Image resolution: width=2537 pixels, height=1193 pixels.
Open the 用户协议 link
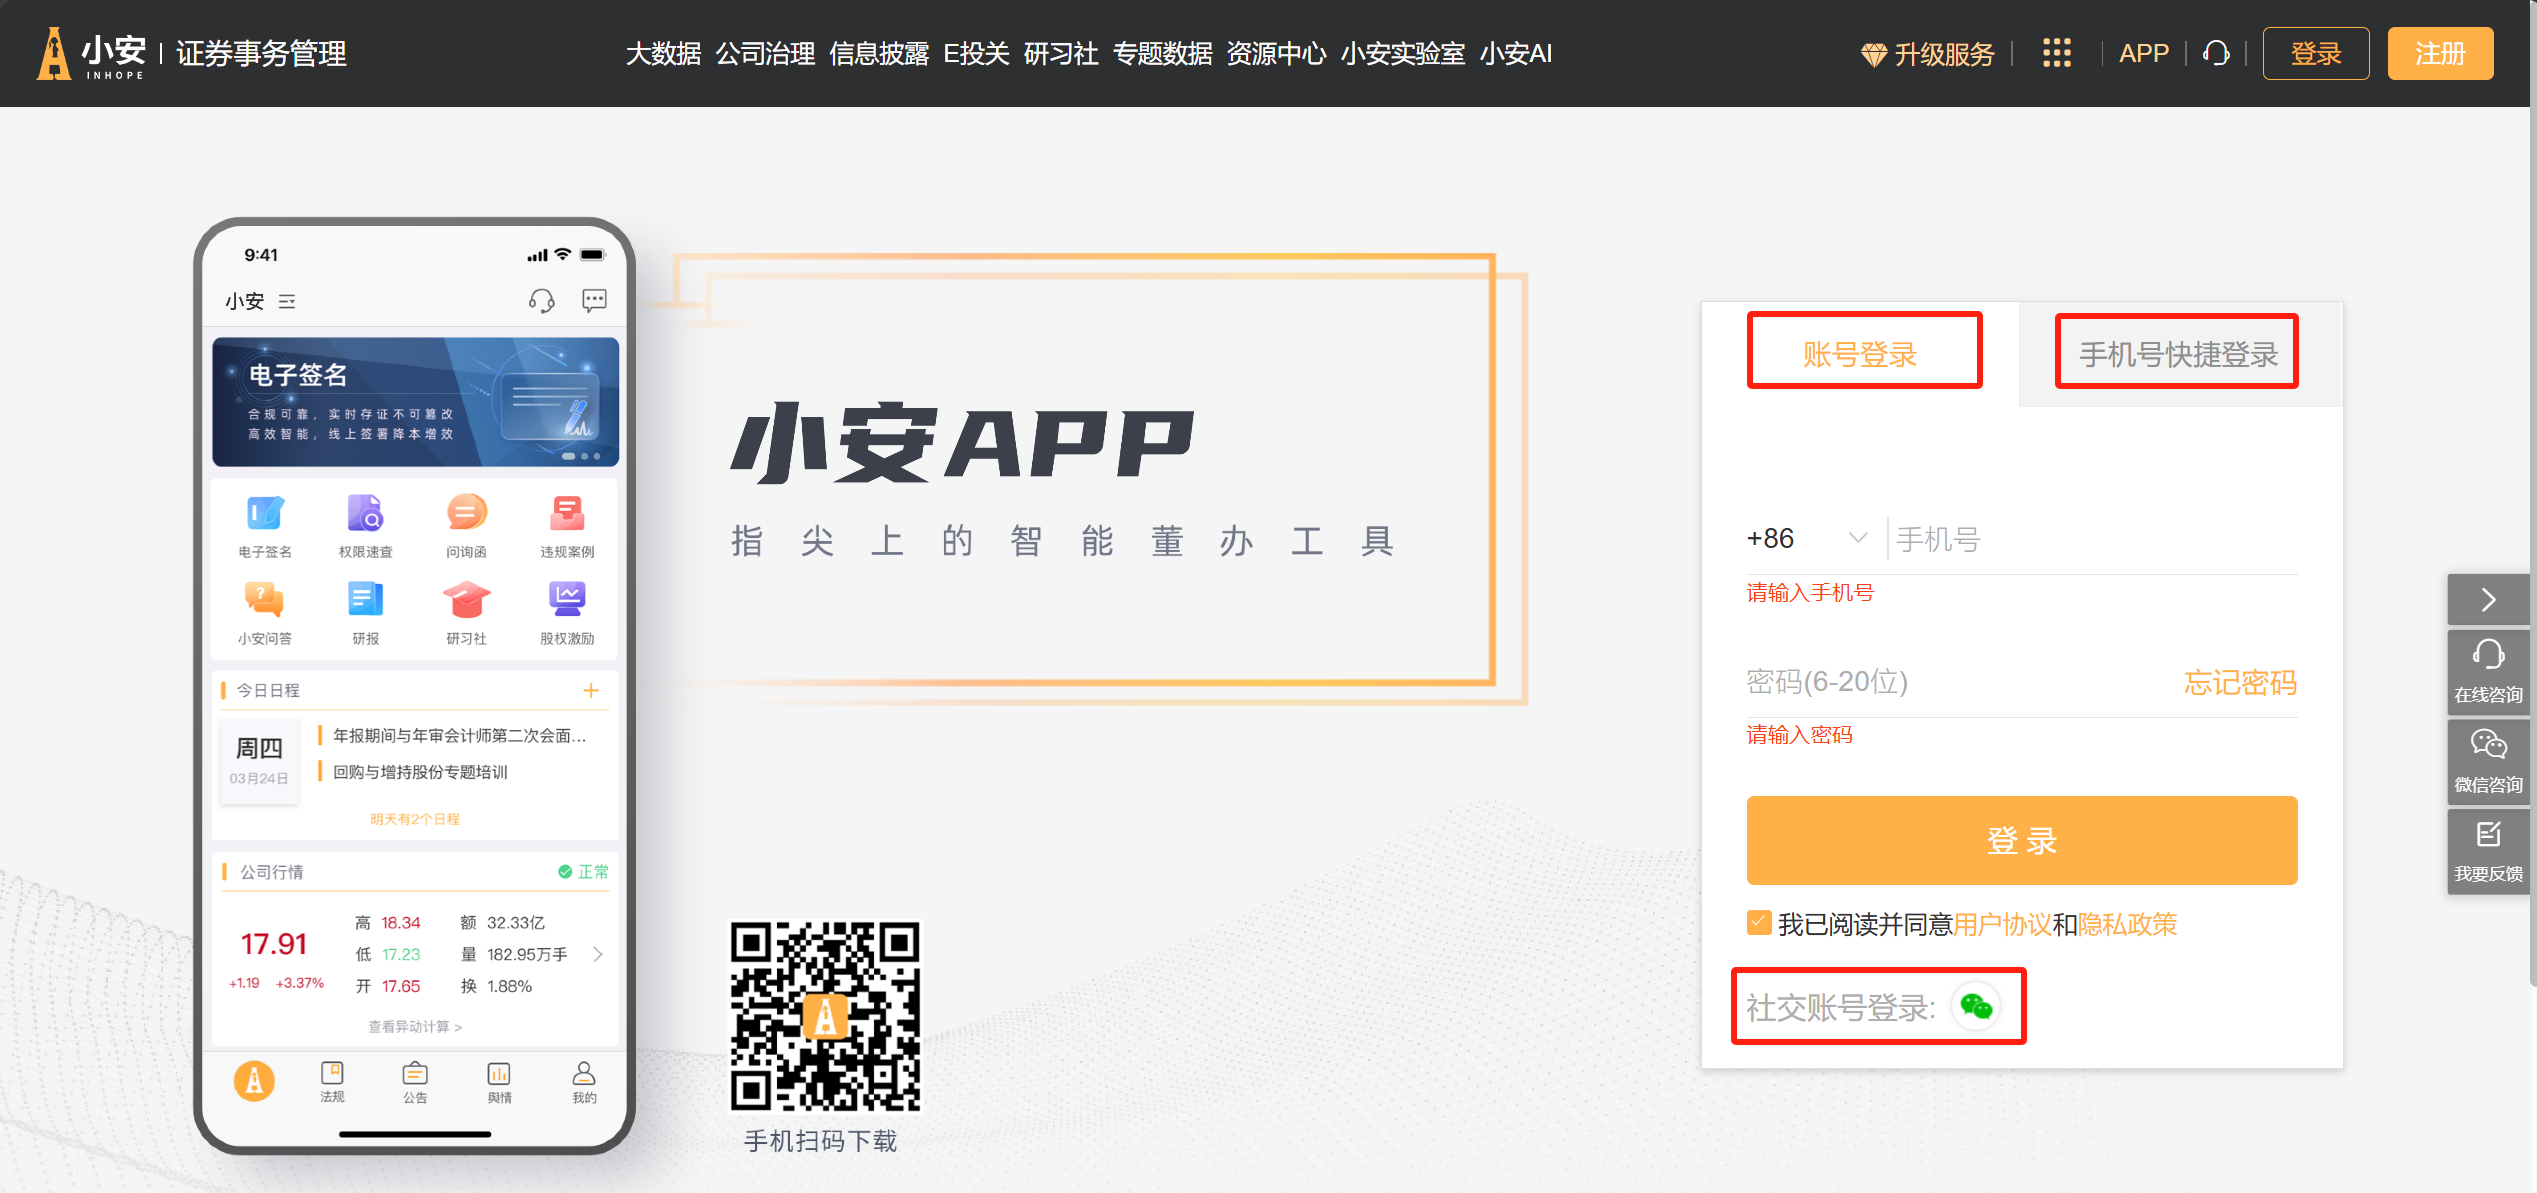2002,924
